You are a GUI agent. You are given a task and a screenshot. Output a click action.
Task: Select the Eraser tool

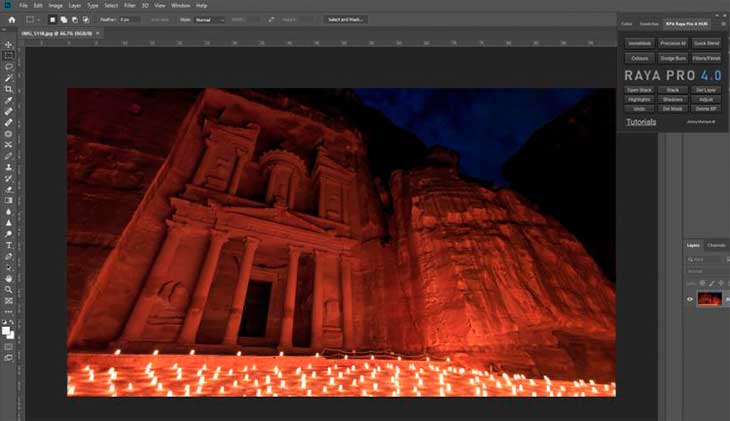[x=8, y=189]
